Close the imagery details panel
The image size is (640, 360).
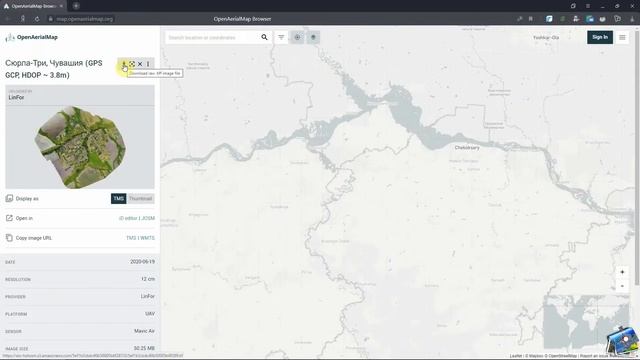(140, 64)
